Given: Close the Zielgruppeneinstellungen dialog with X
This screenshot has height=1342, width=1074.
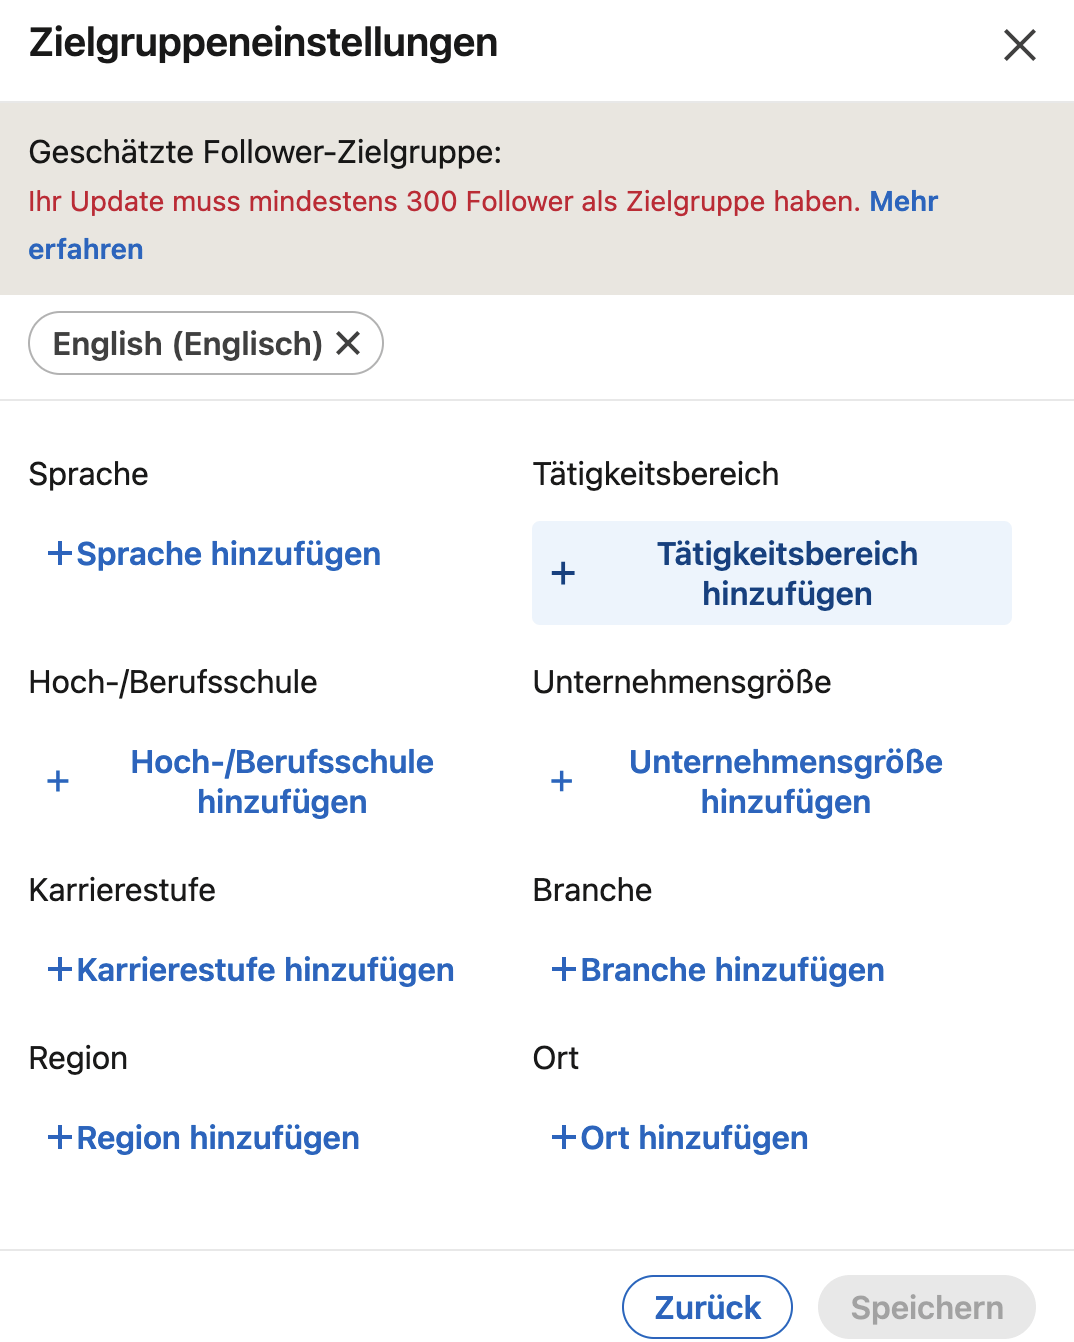Looking at the screenshot, I should pos(1019,45).
